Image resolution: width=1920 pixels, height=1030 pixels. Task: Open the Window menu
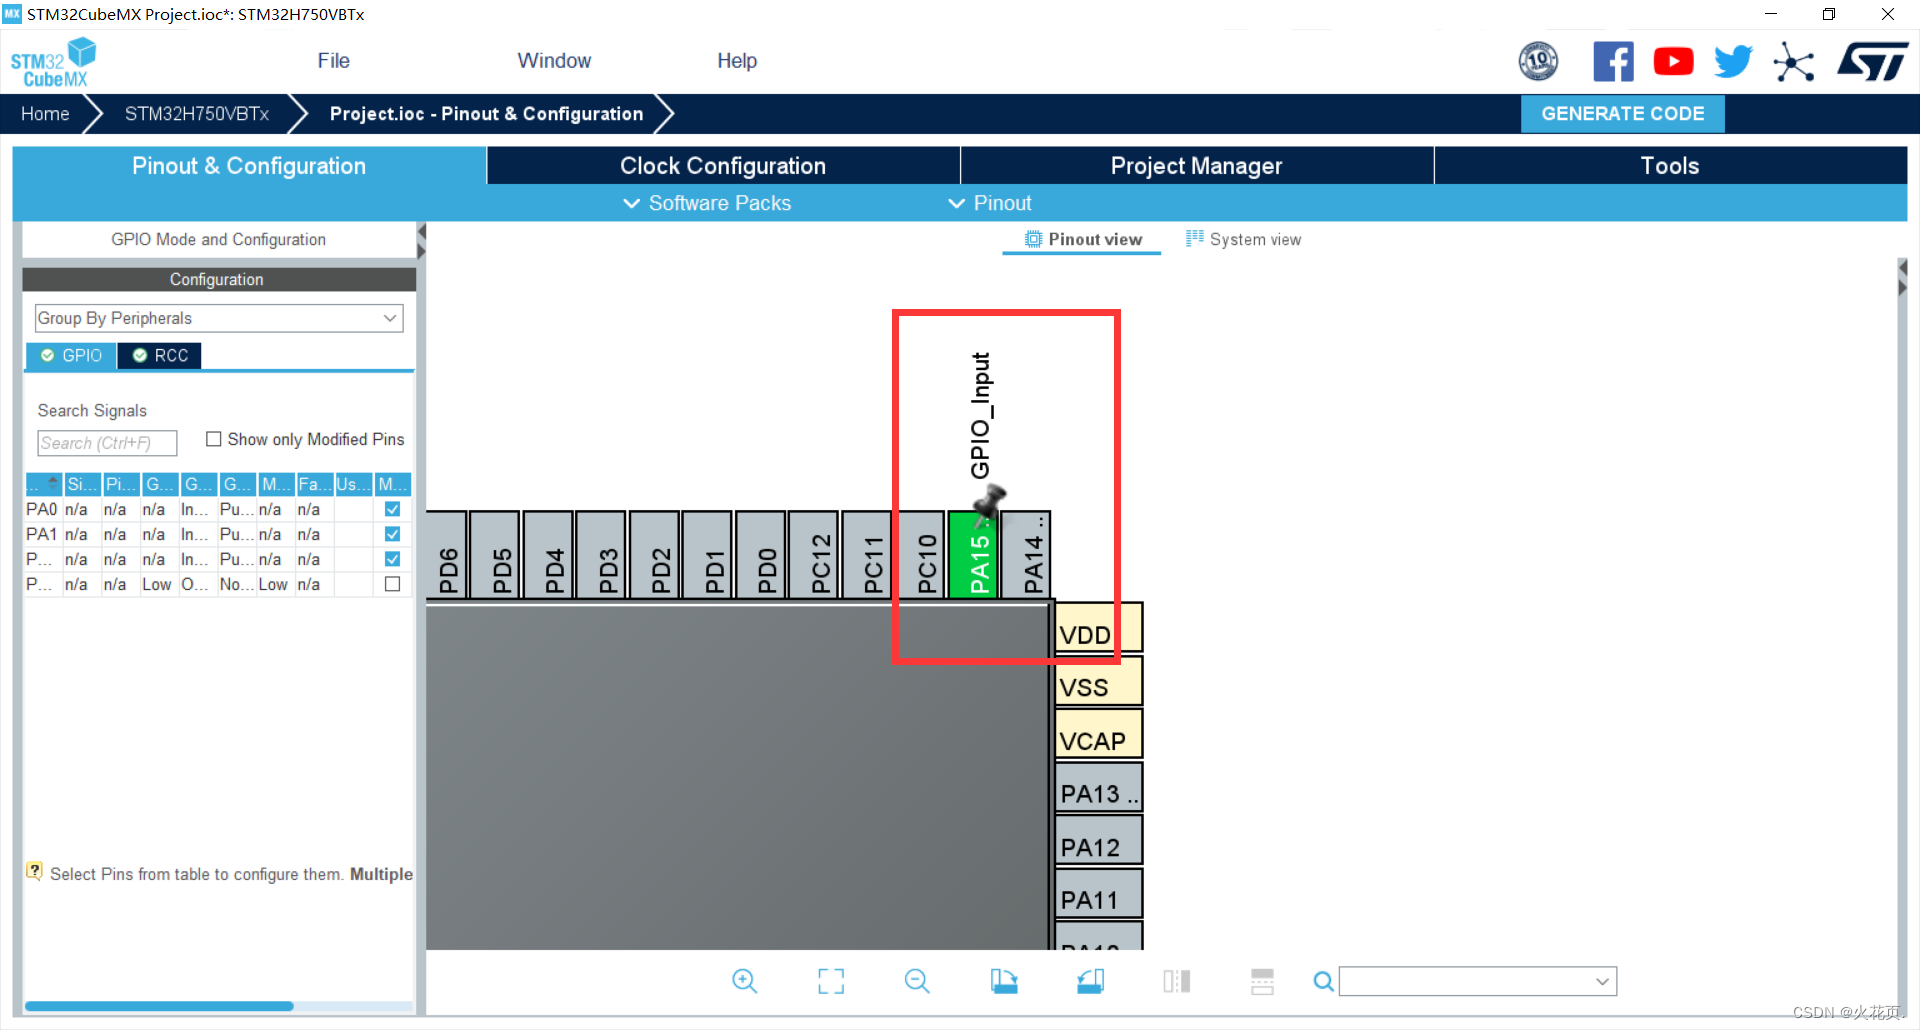click(x=554, y=61)
